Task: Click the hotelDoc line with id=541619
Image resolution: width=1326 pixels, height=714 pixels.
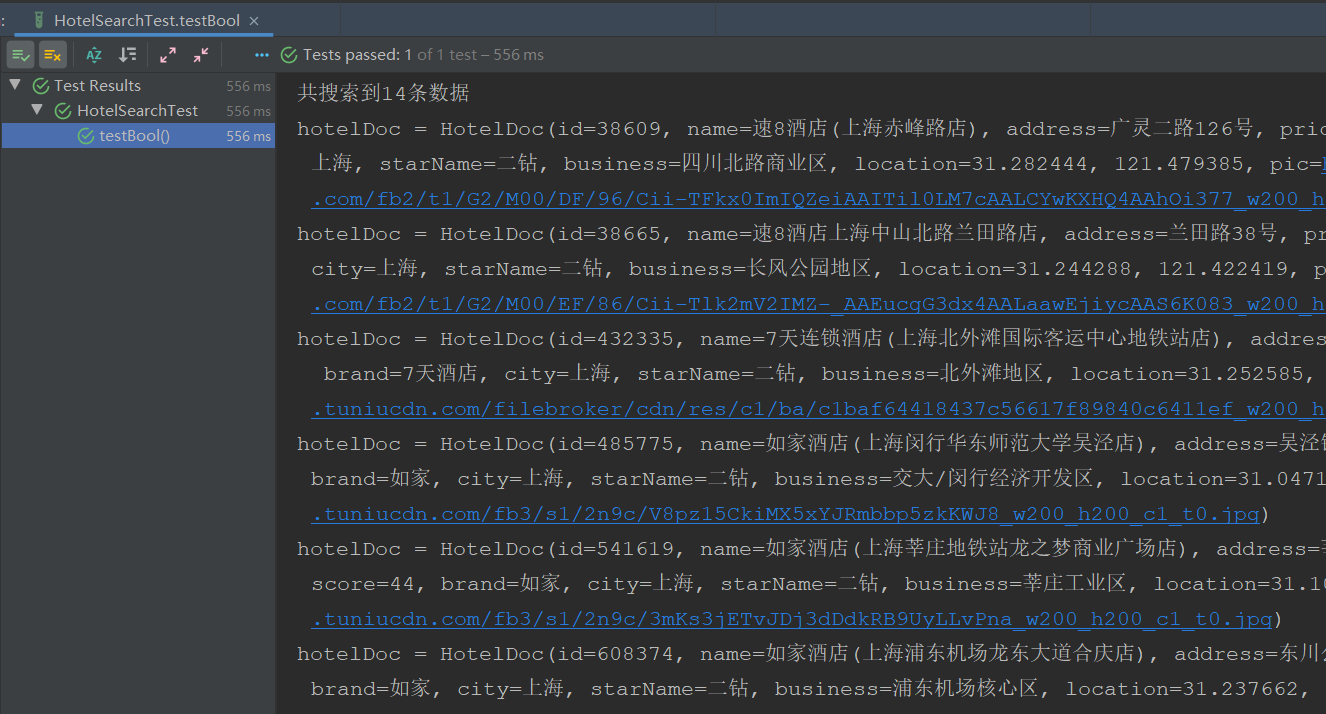Action: coord(811,549)
